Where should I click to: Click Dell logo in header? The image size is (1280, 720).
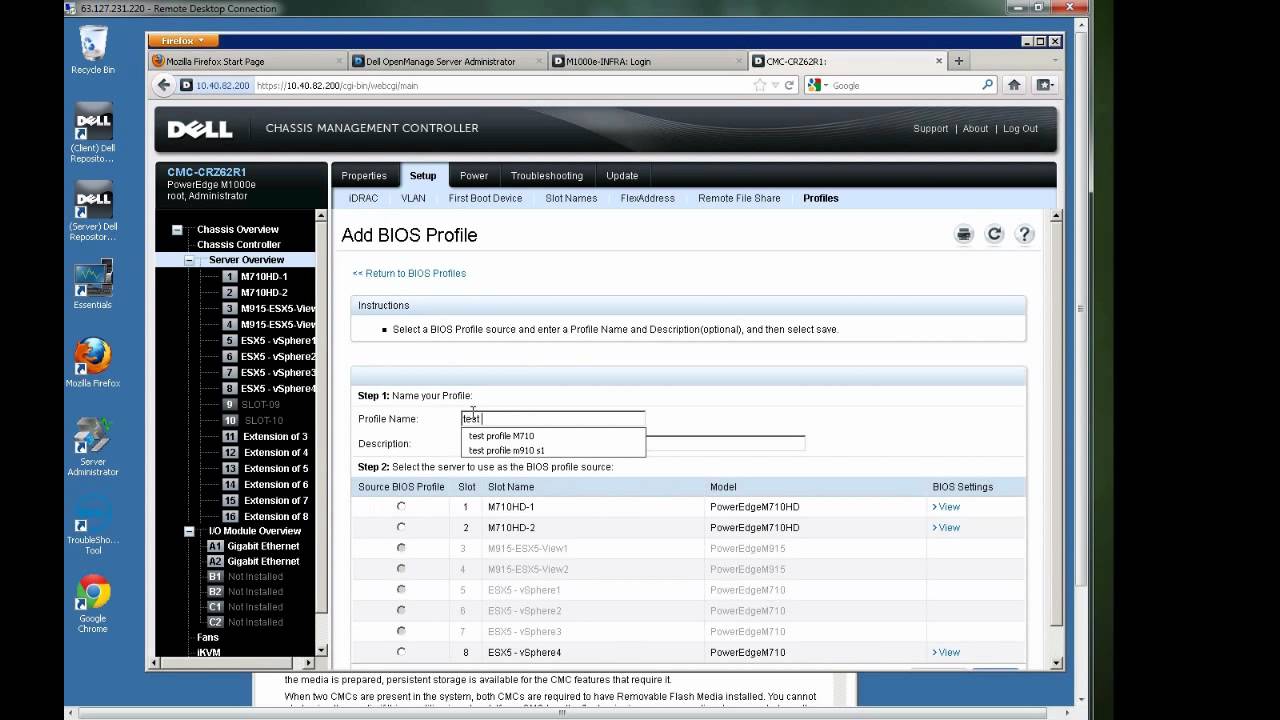coord(200,129)
